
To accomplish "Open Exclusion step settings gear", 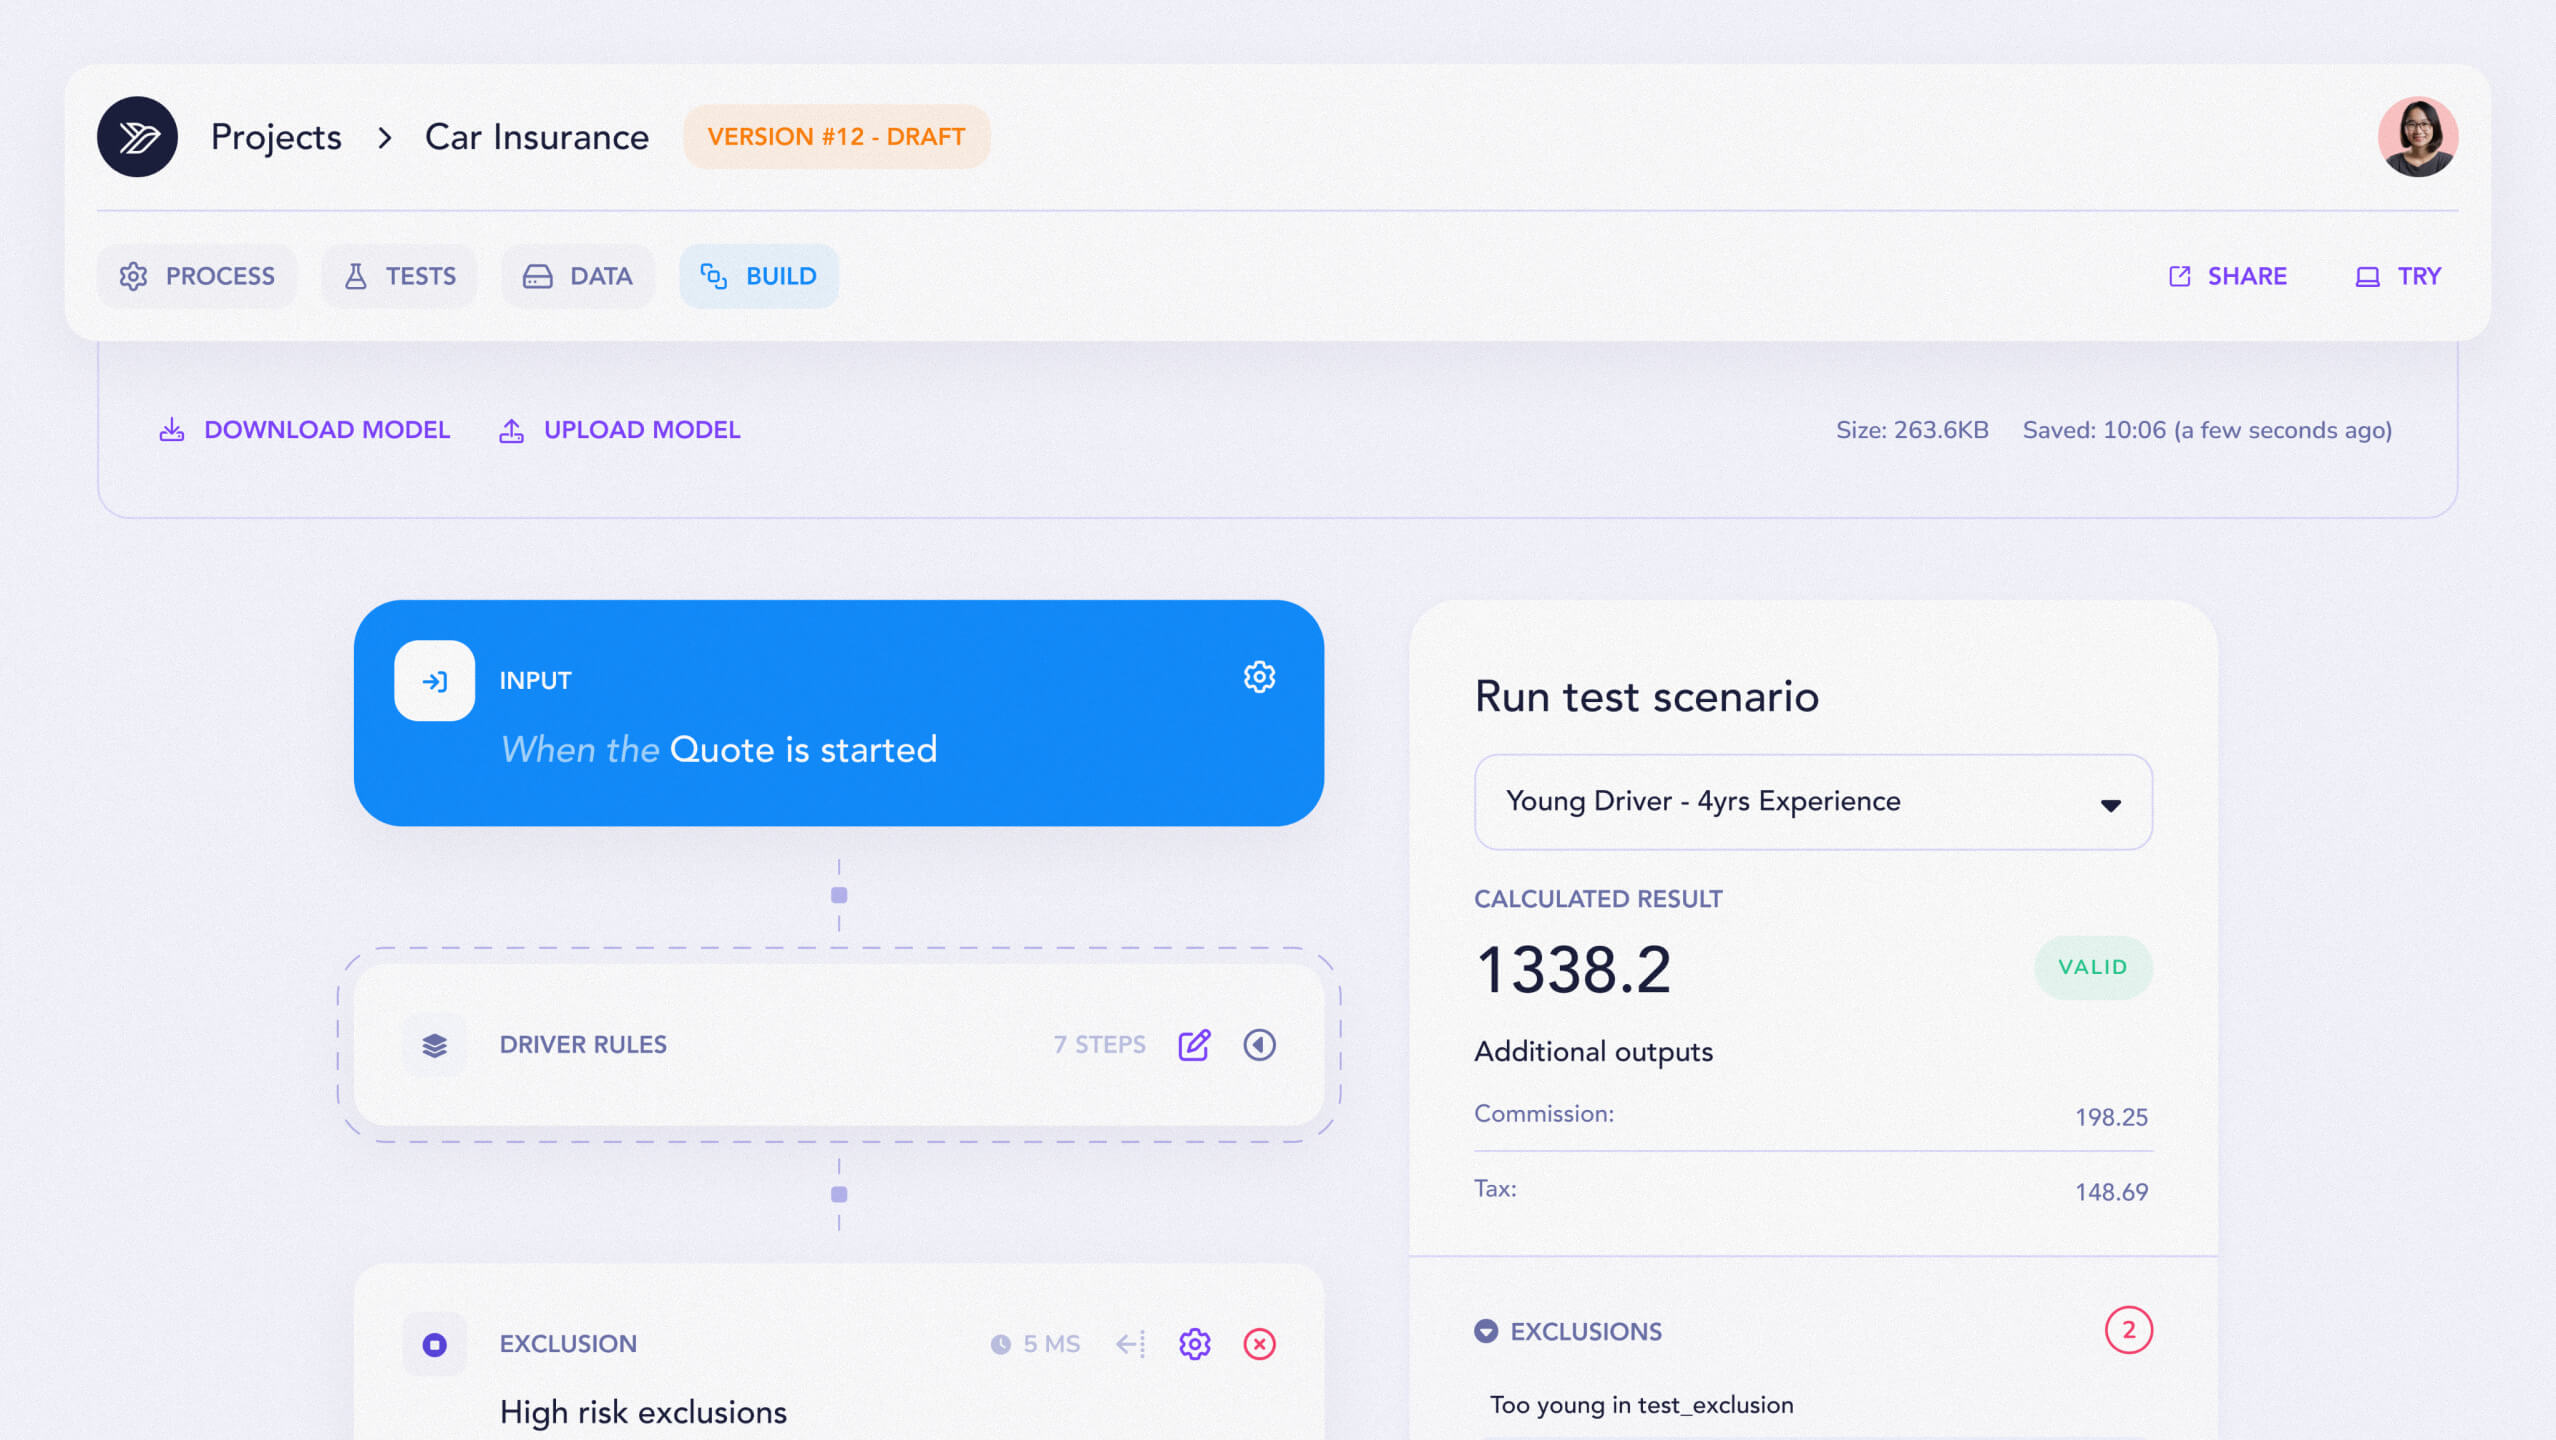I will 1194,1344.
